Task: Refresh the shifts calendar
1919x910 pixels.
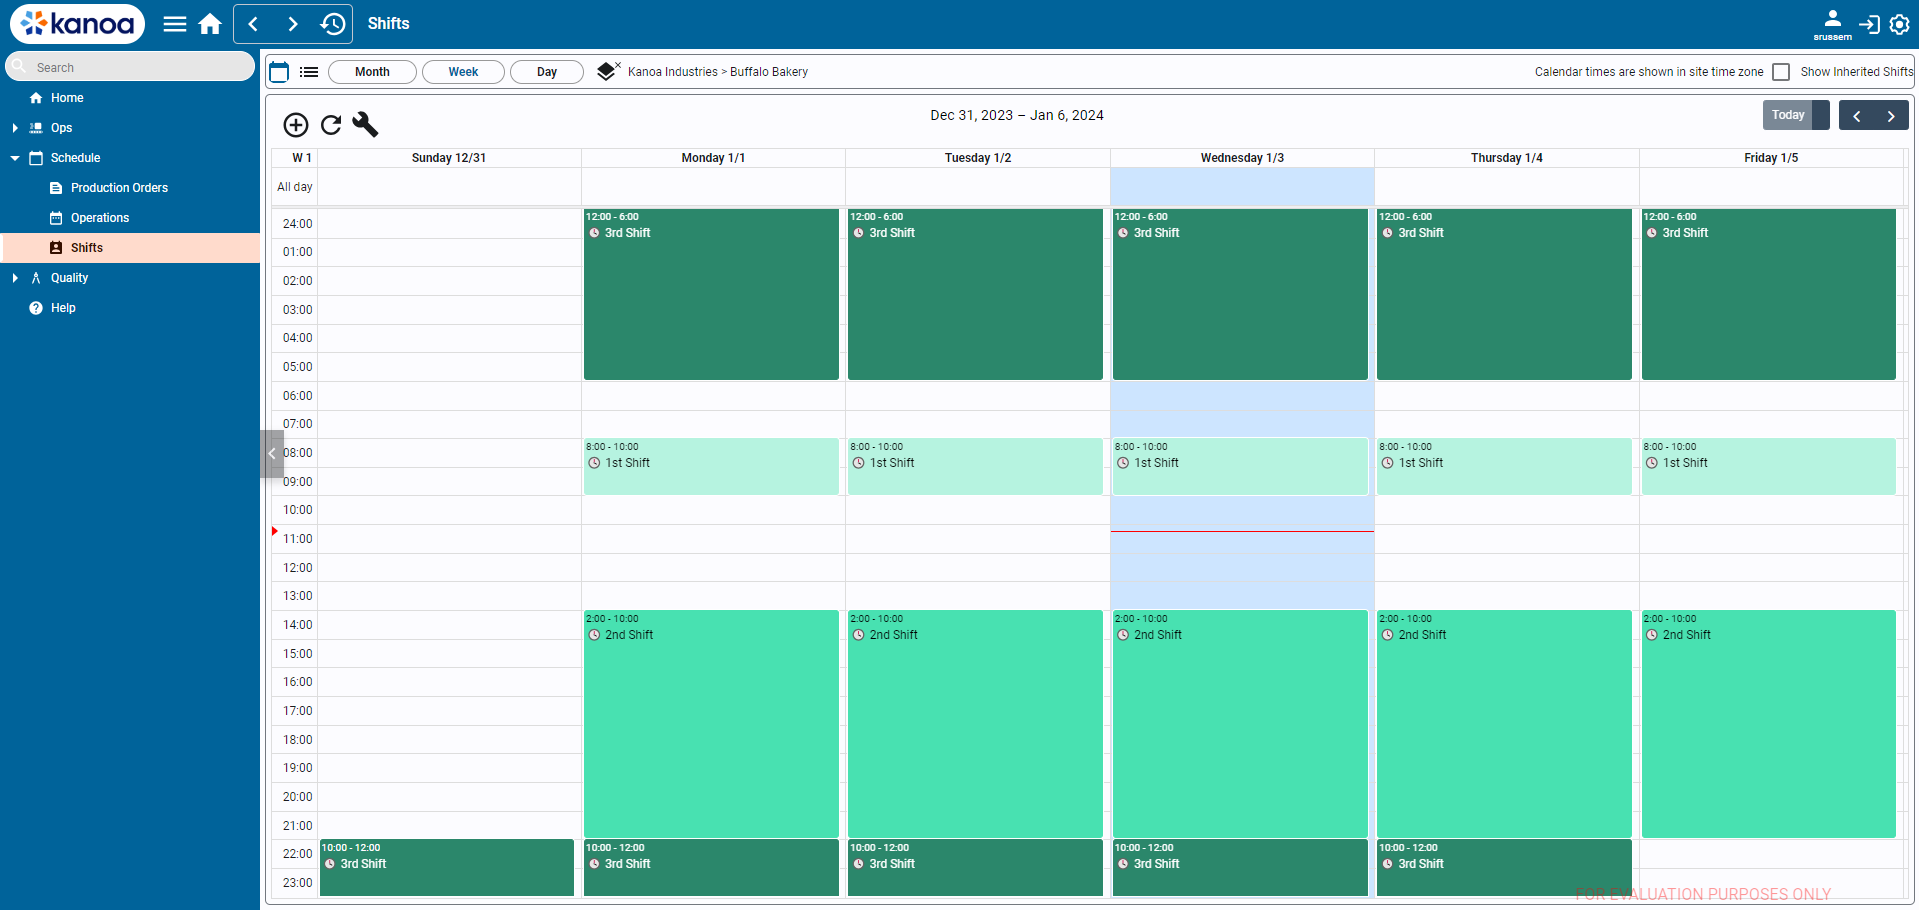Action: pyautogui.click(x=331, y=124)
